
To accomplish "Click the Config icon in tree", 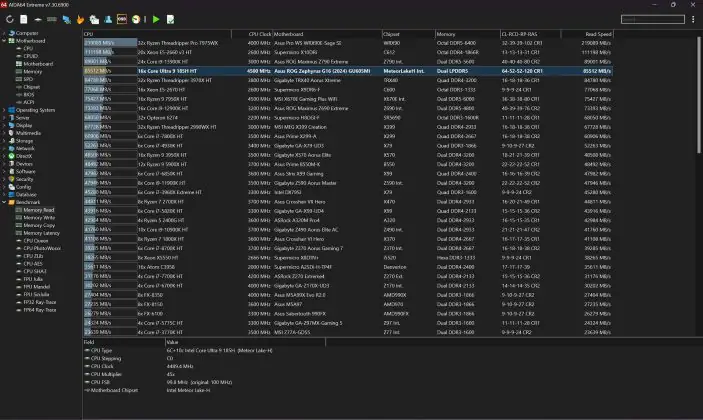I will 12,187.
